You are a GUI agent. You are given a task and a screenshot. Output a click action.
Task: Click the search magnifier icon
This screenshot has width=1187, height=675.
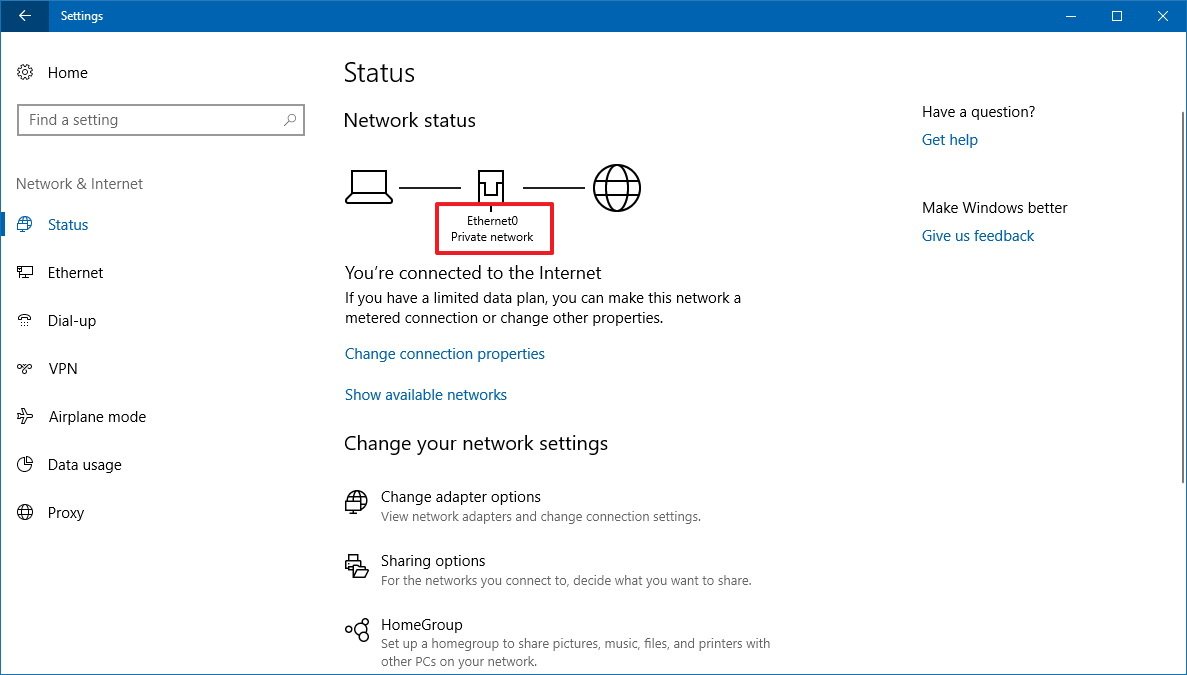coord(290,120)
